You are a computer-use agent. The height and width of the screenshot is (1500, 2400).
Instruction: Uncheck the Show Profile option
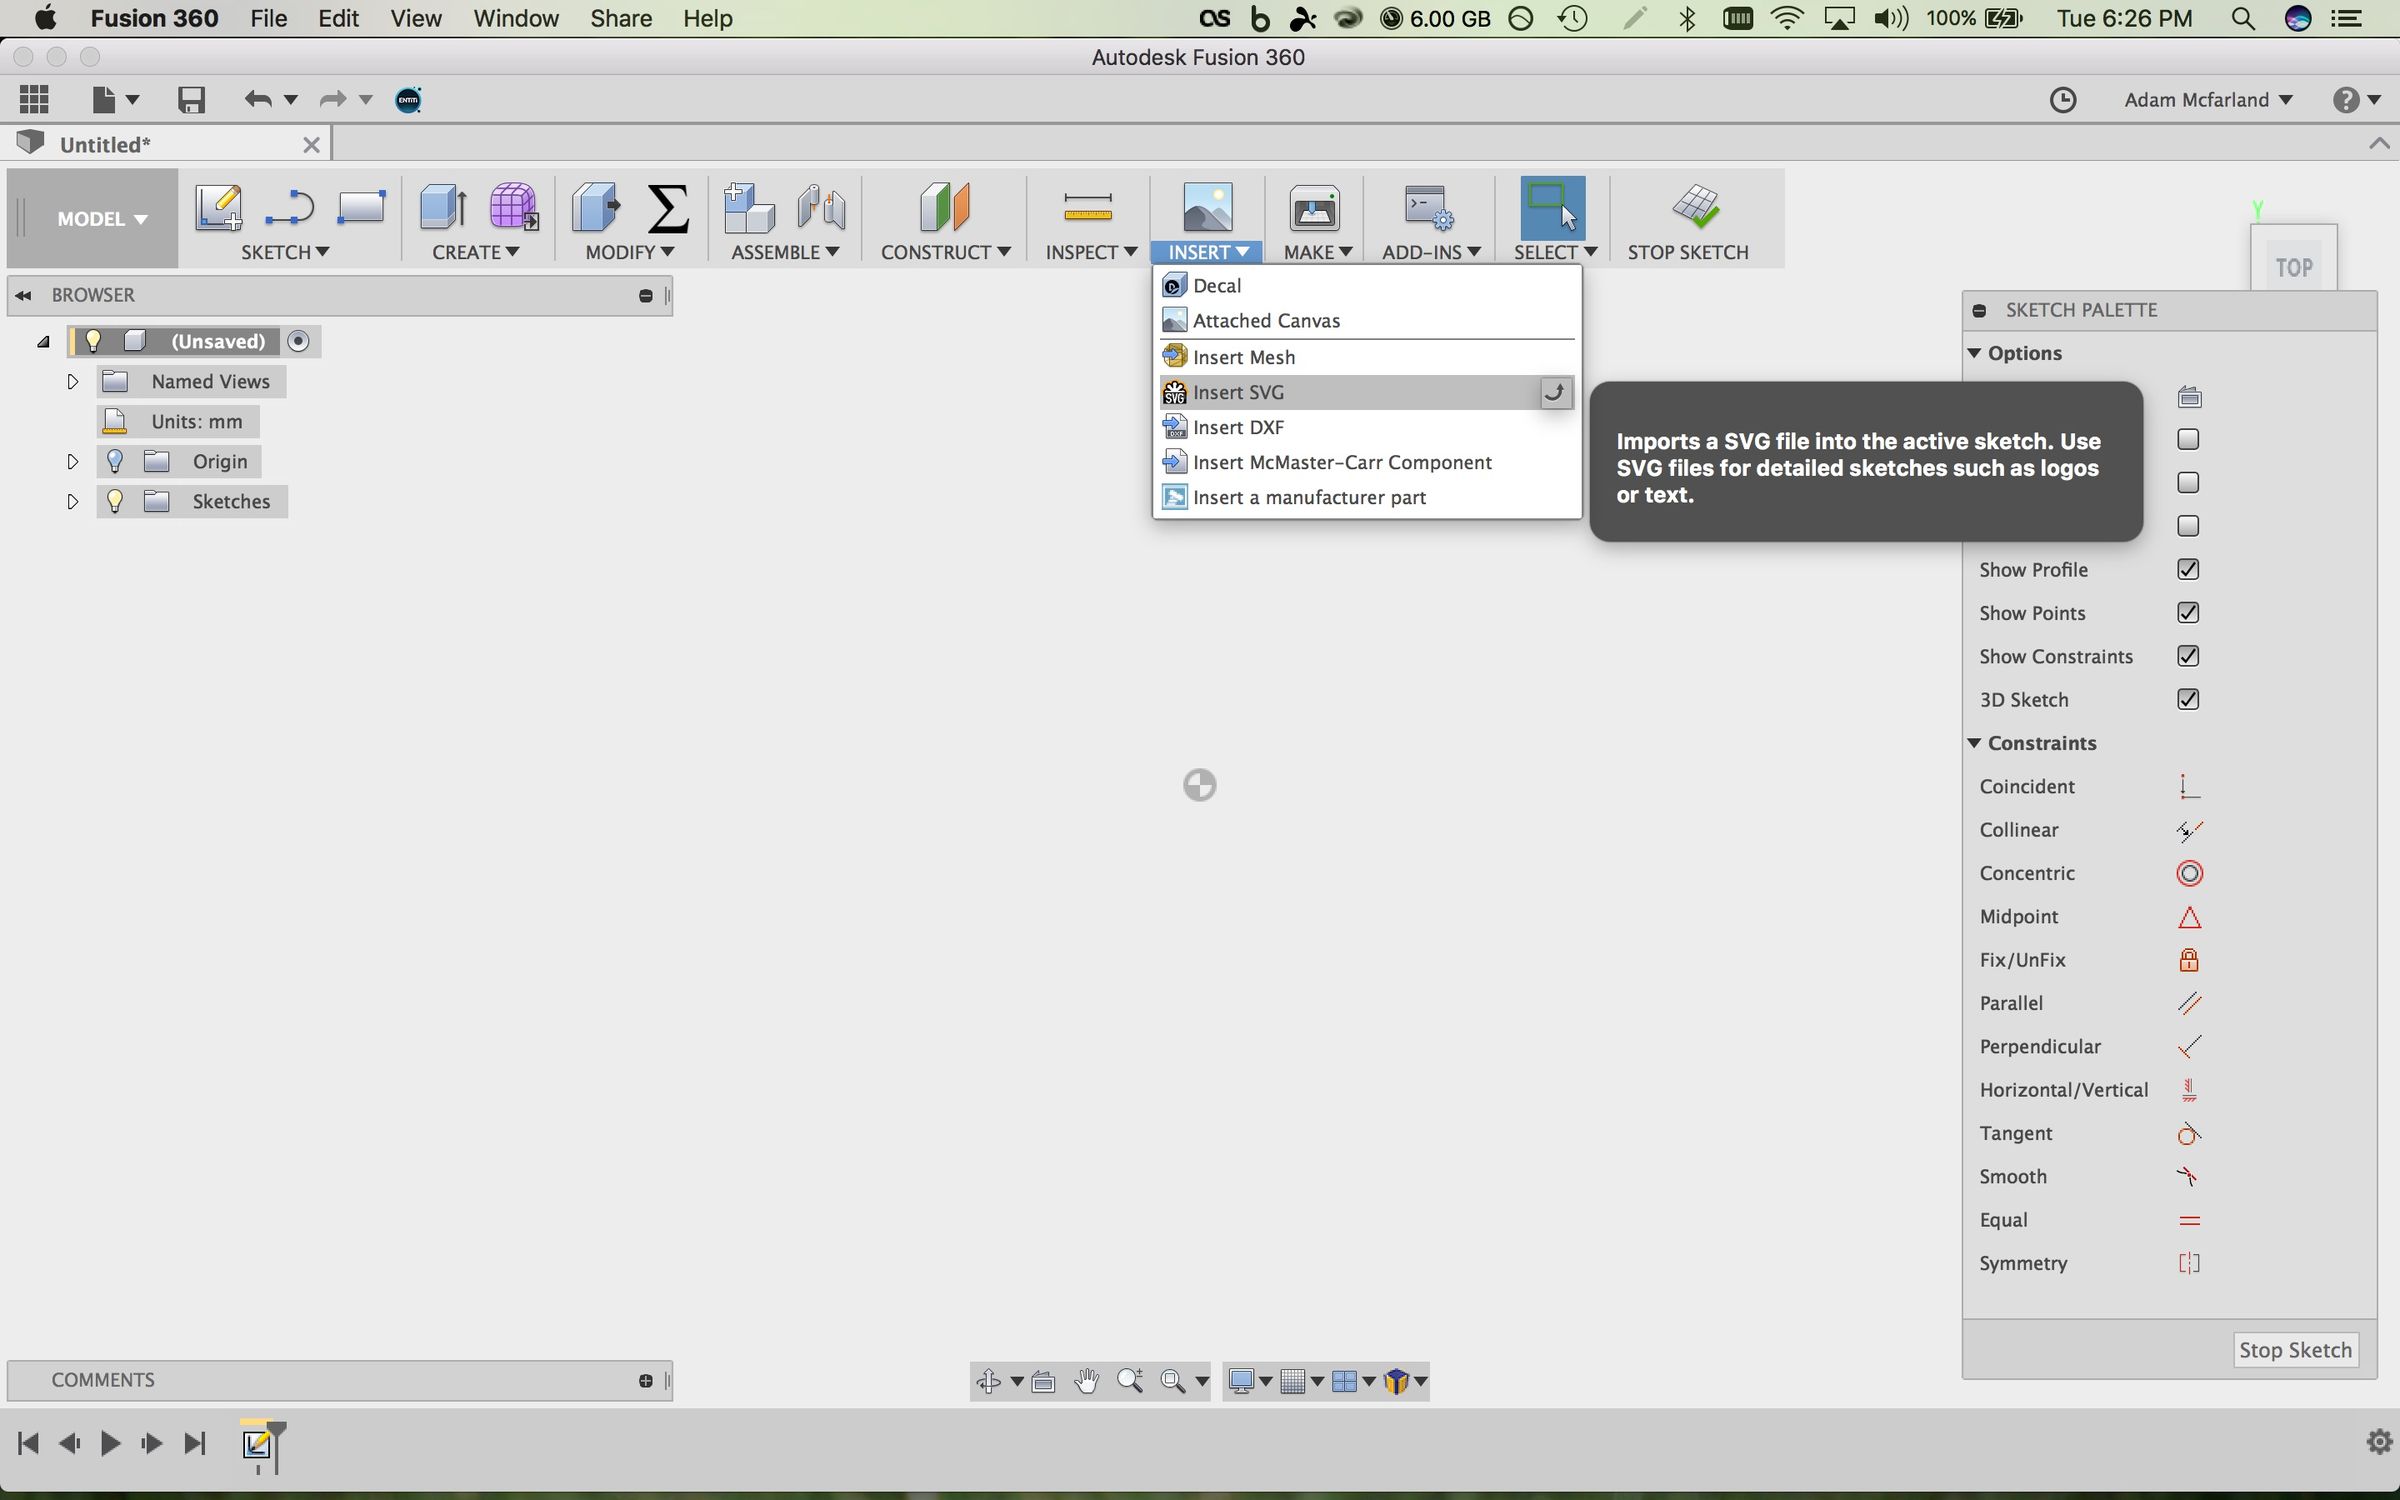[2187, 569]
